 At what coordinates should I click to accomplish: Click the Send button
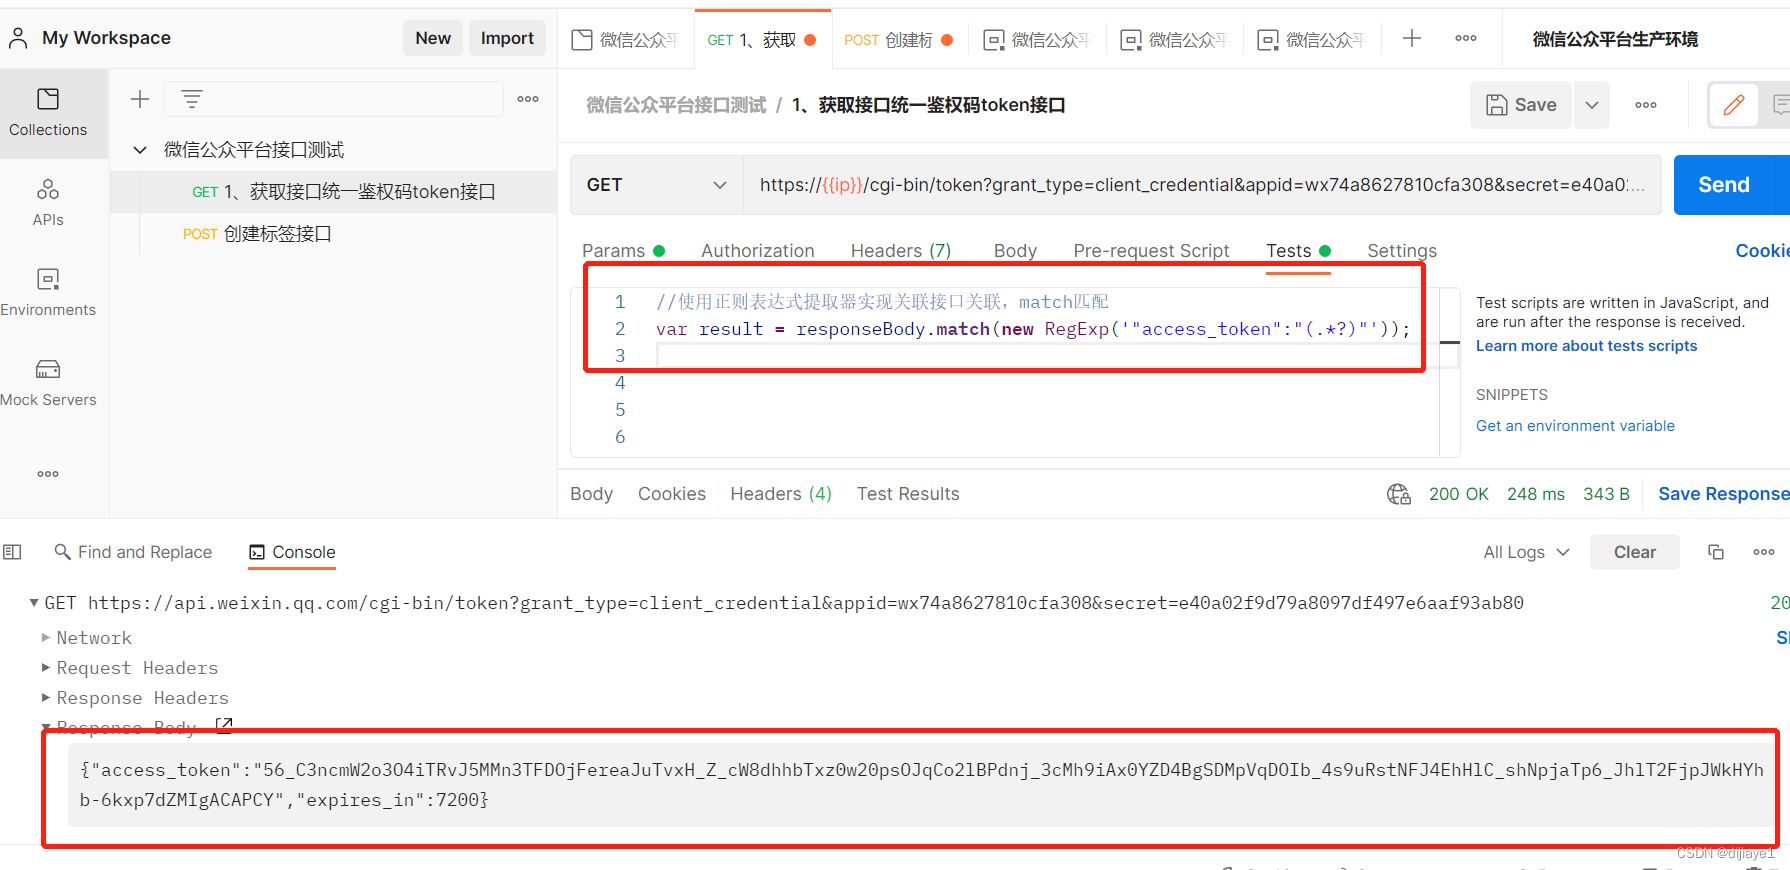coord(1724,185)
